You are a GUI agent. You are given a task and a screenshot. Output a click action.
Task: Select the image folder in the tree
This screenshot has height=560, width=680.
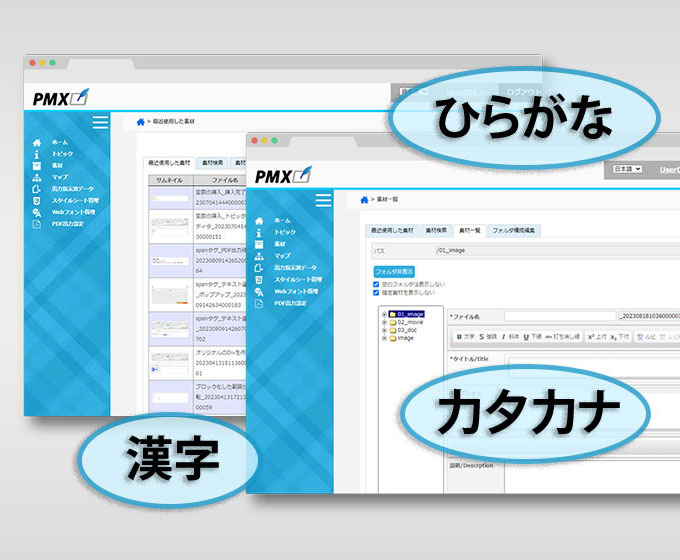click(x=405, y=338)
